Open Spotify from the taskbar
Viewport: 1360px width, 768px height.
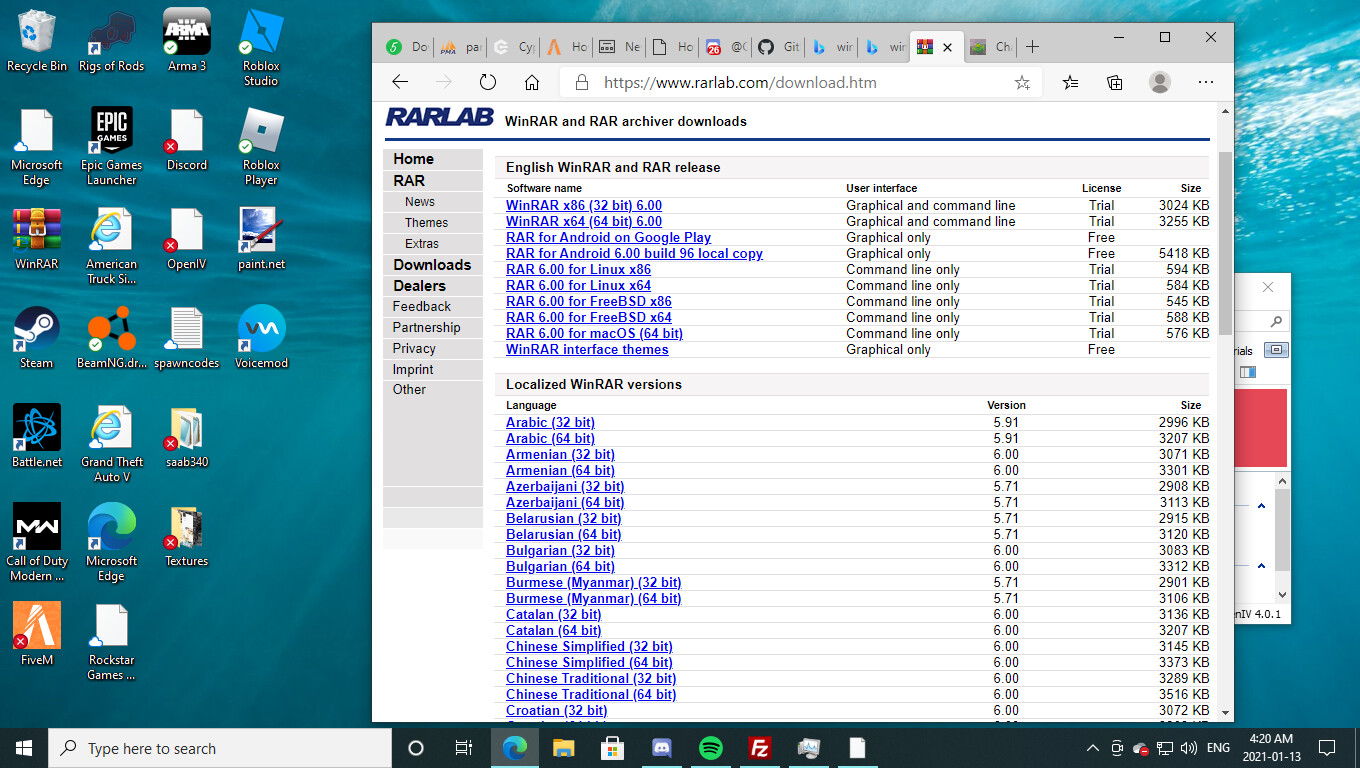711,748
